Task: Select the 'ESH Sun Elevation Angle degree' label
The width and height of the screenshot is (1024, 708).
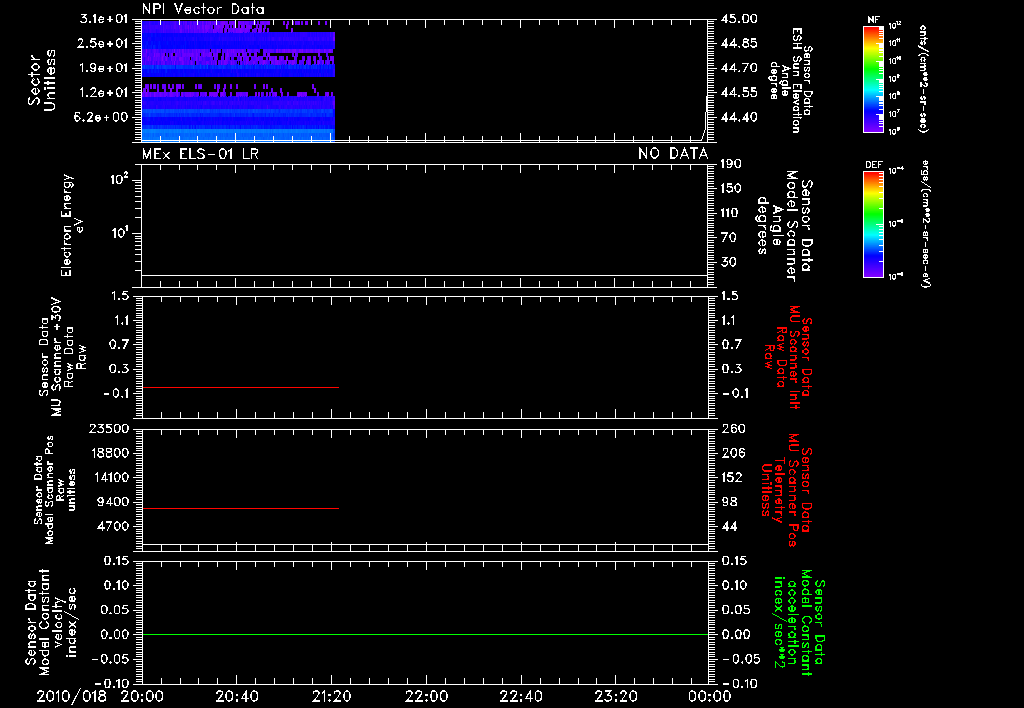Action: tap(791, 80)
